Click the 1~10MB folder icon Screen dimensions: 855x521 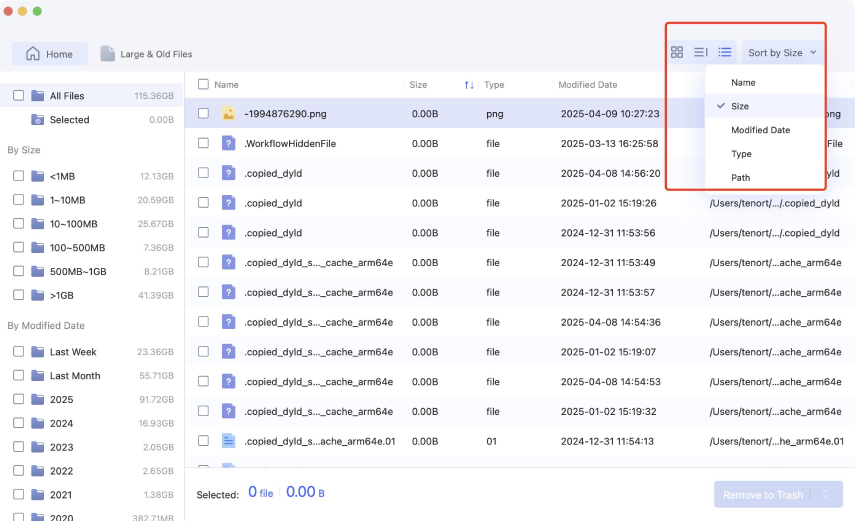tap(38, 200)
